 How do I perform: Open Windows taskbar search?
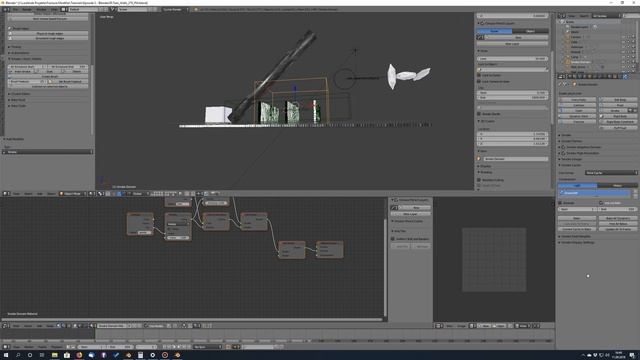[18, 355]
